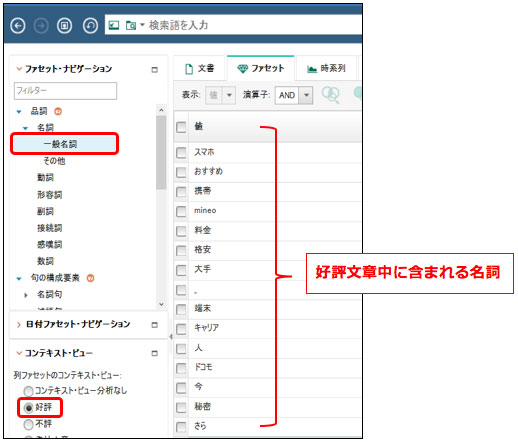This screenshot has width=518, height=442.
Task: Check the 秘密 row checkbox
Action: click(x=181, y=407)
